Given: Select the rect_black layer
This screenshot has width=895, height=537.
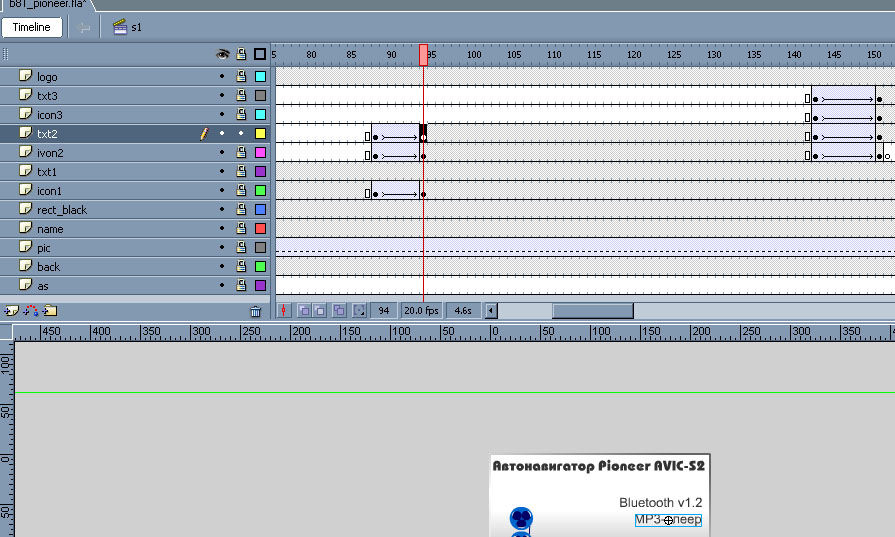Looking at the screenshot, I should tap(135, 209).
